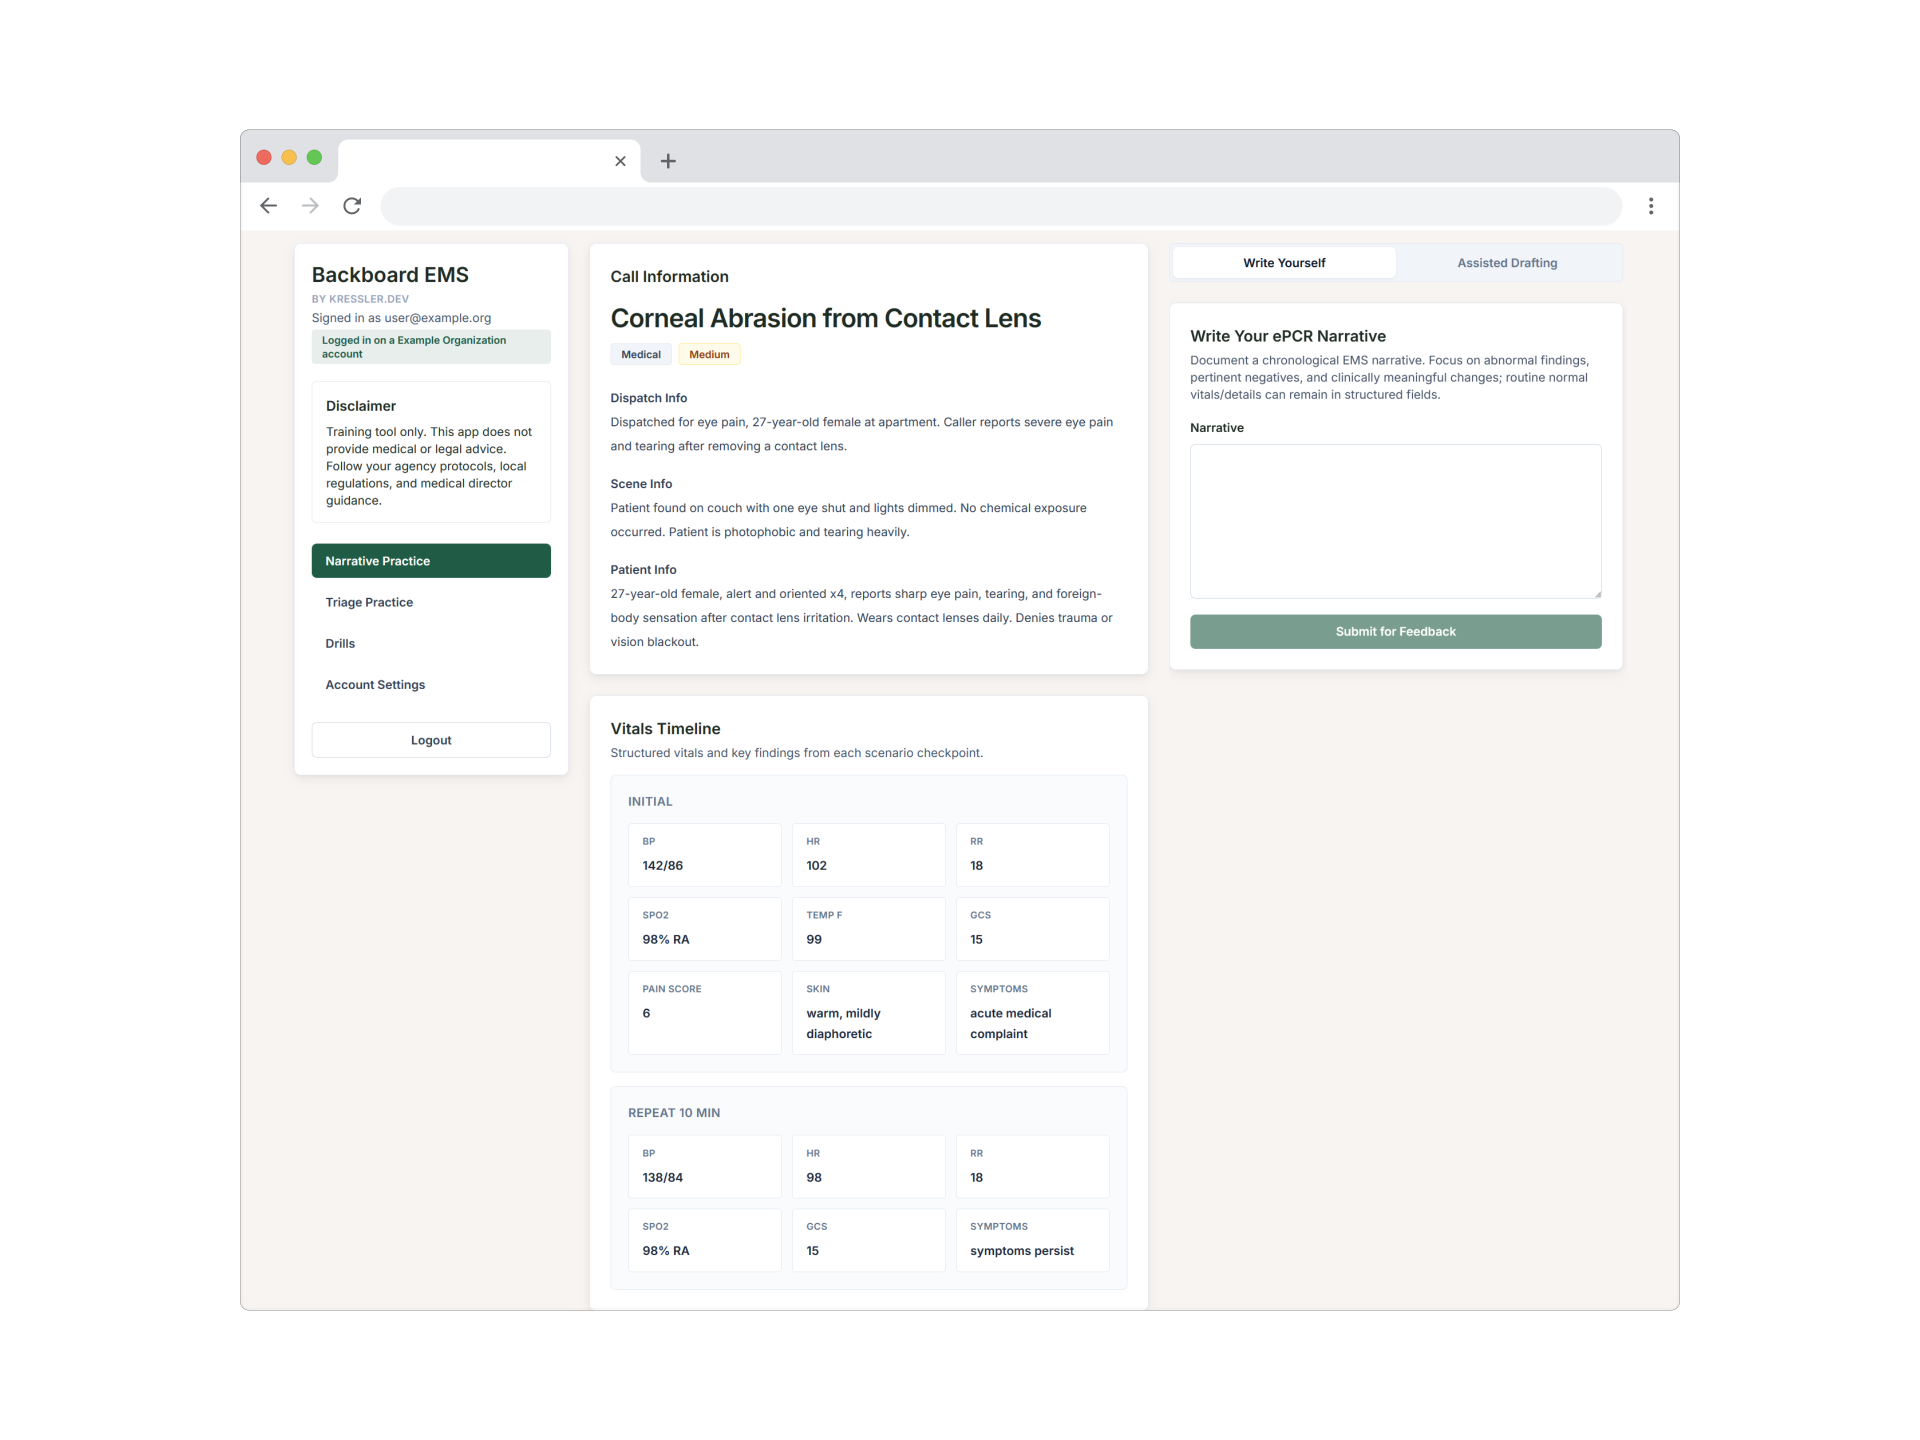Open Drills in the sidebar

[431, 643]
